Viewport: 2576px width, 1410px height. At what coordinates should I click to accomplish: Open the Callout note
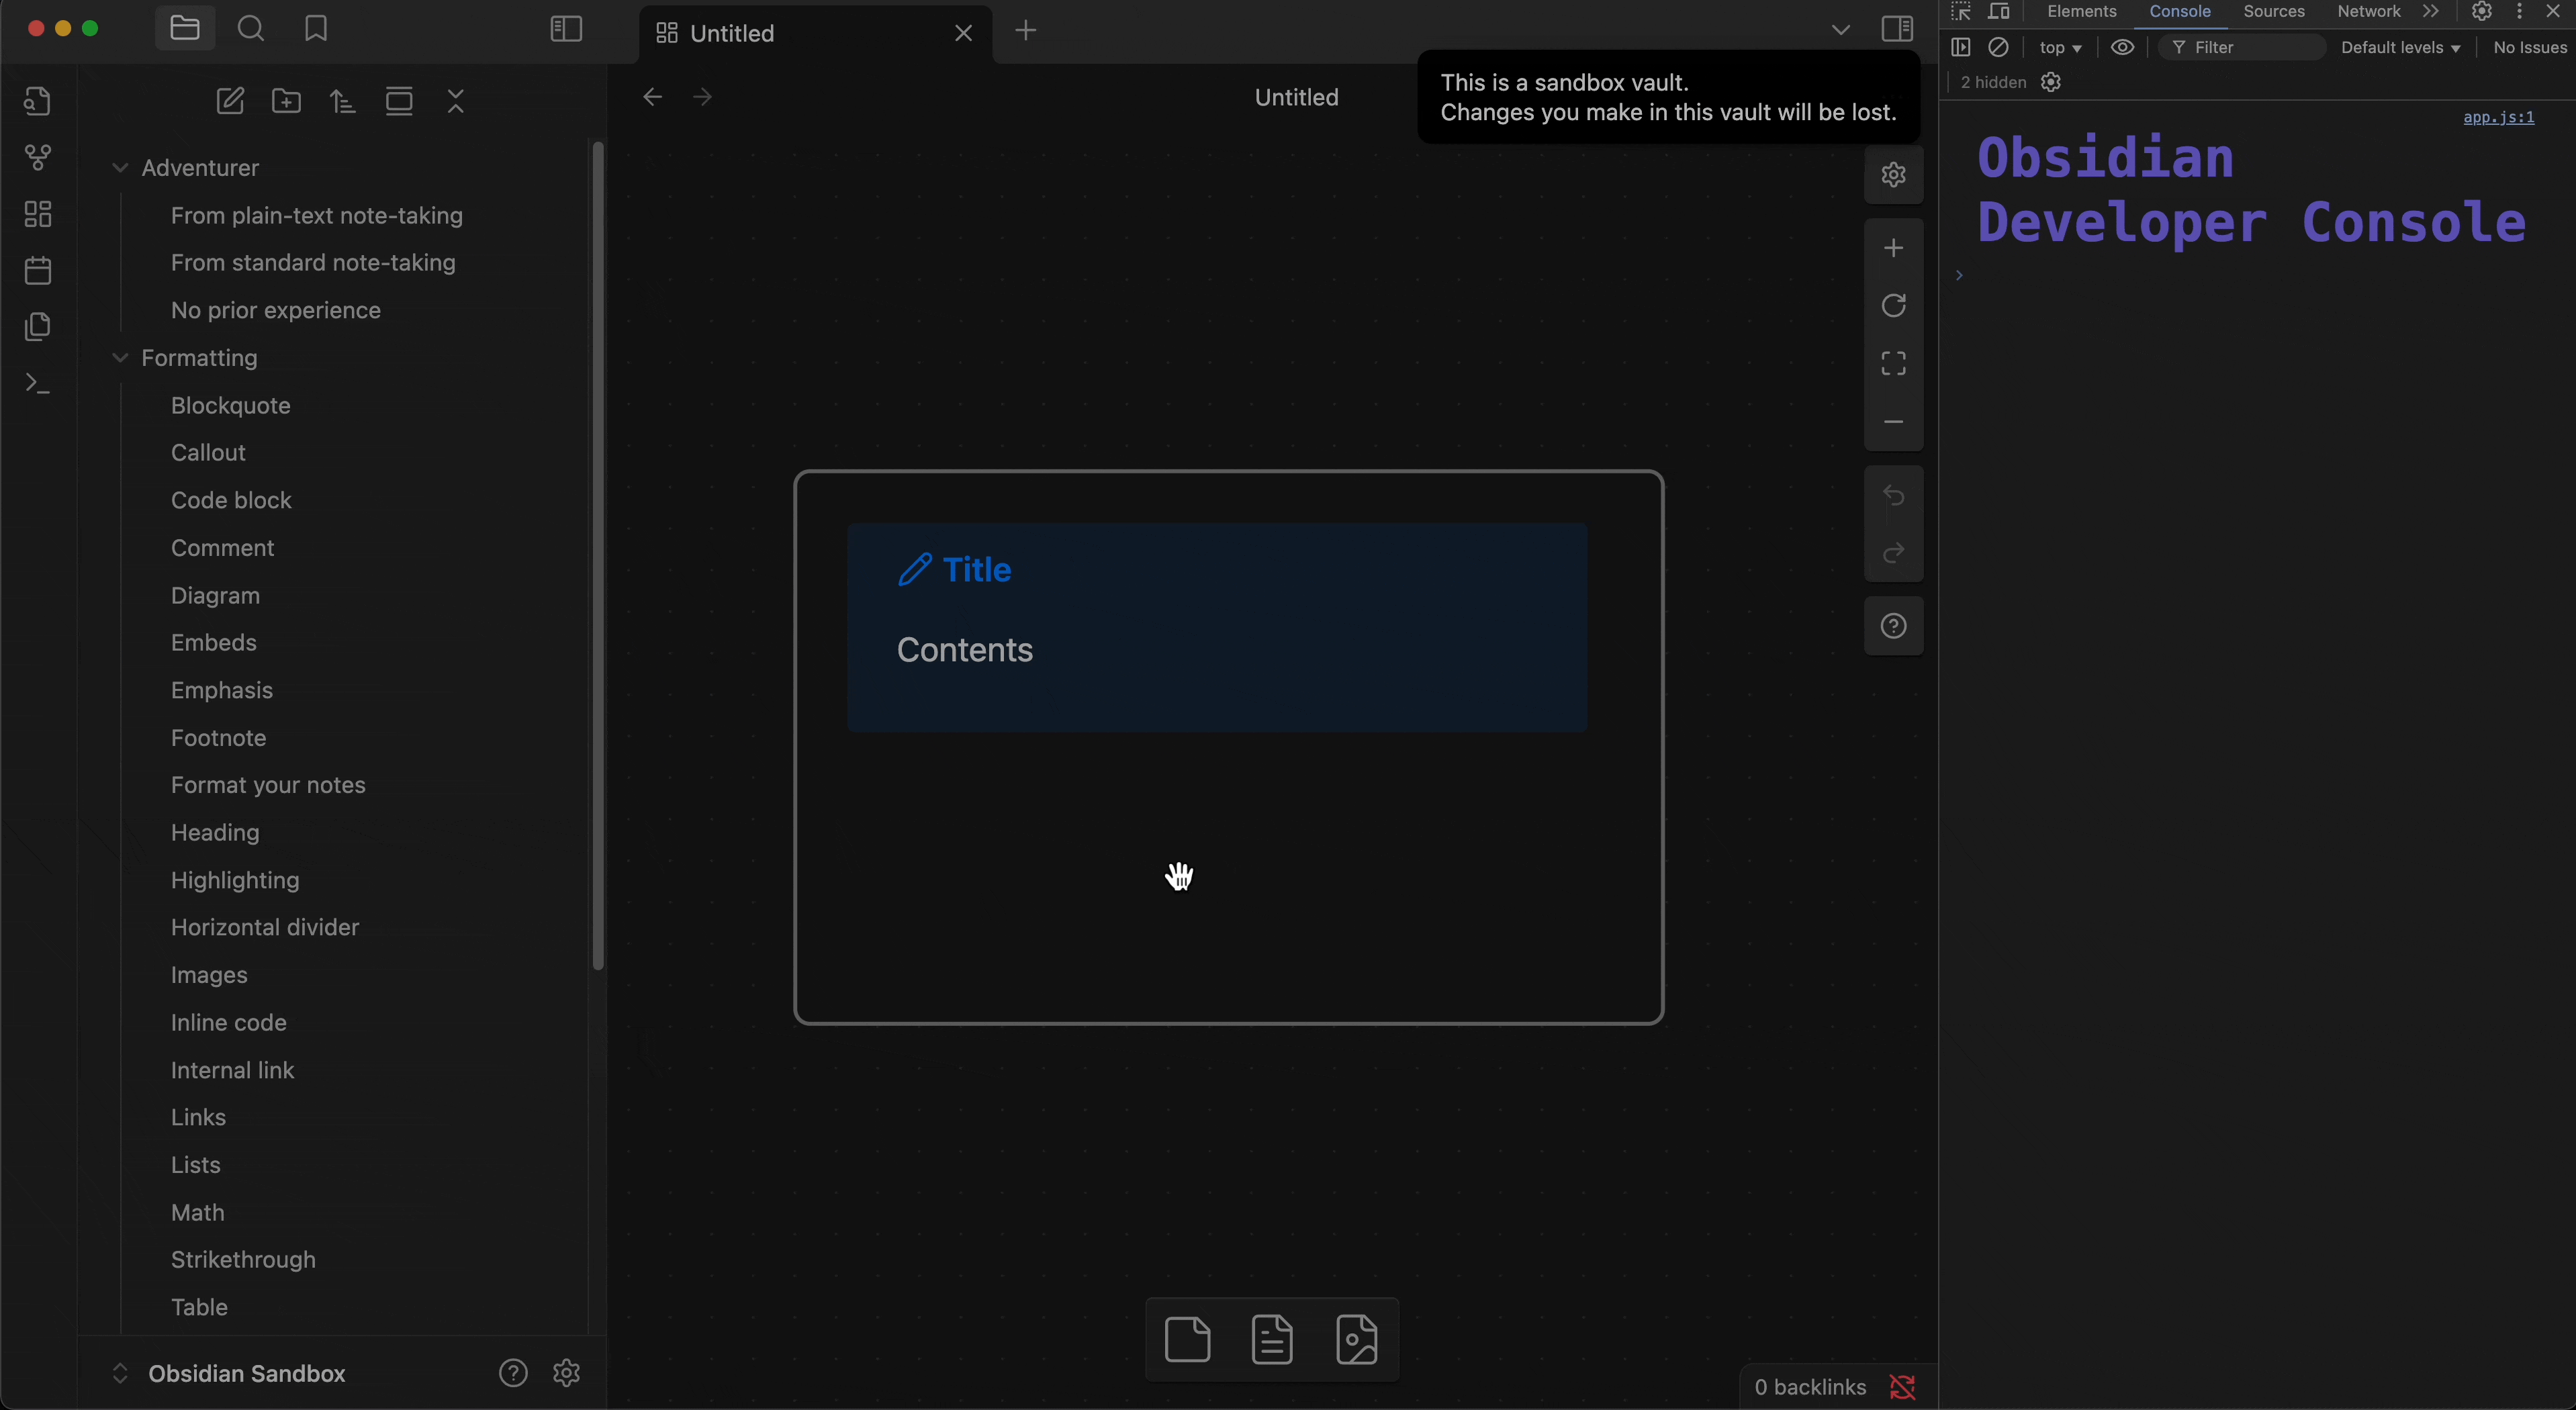click(x=208, y=453)
